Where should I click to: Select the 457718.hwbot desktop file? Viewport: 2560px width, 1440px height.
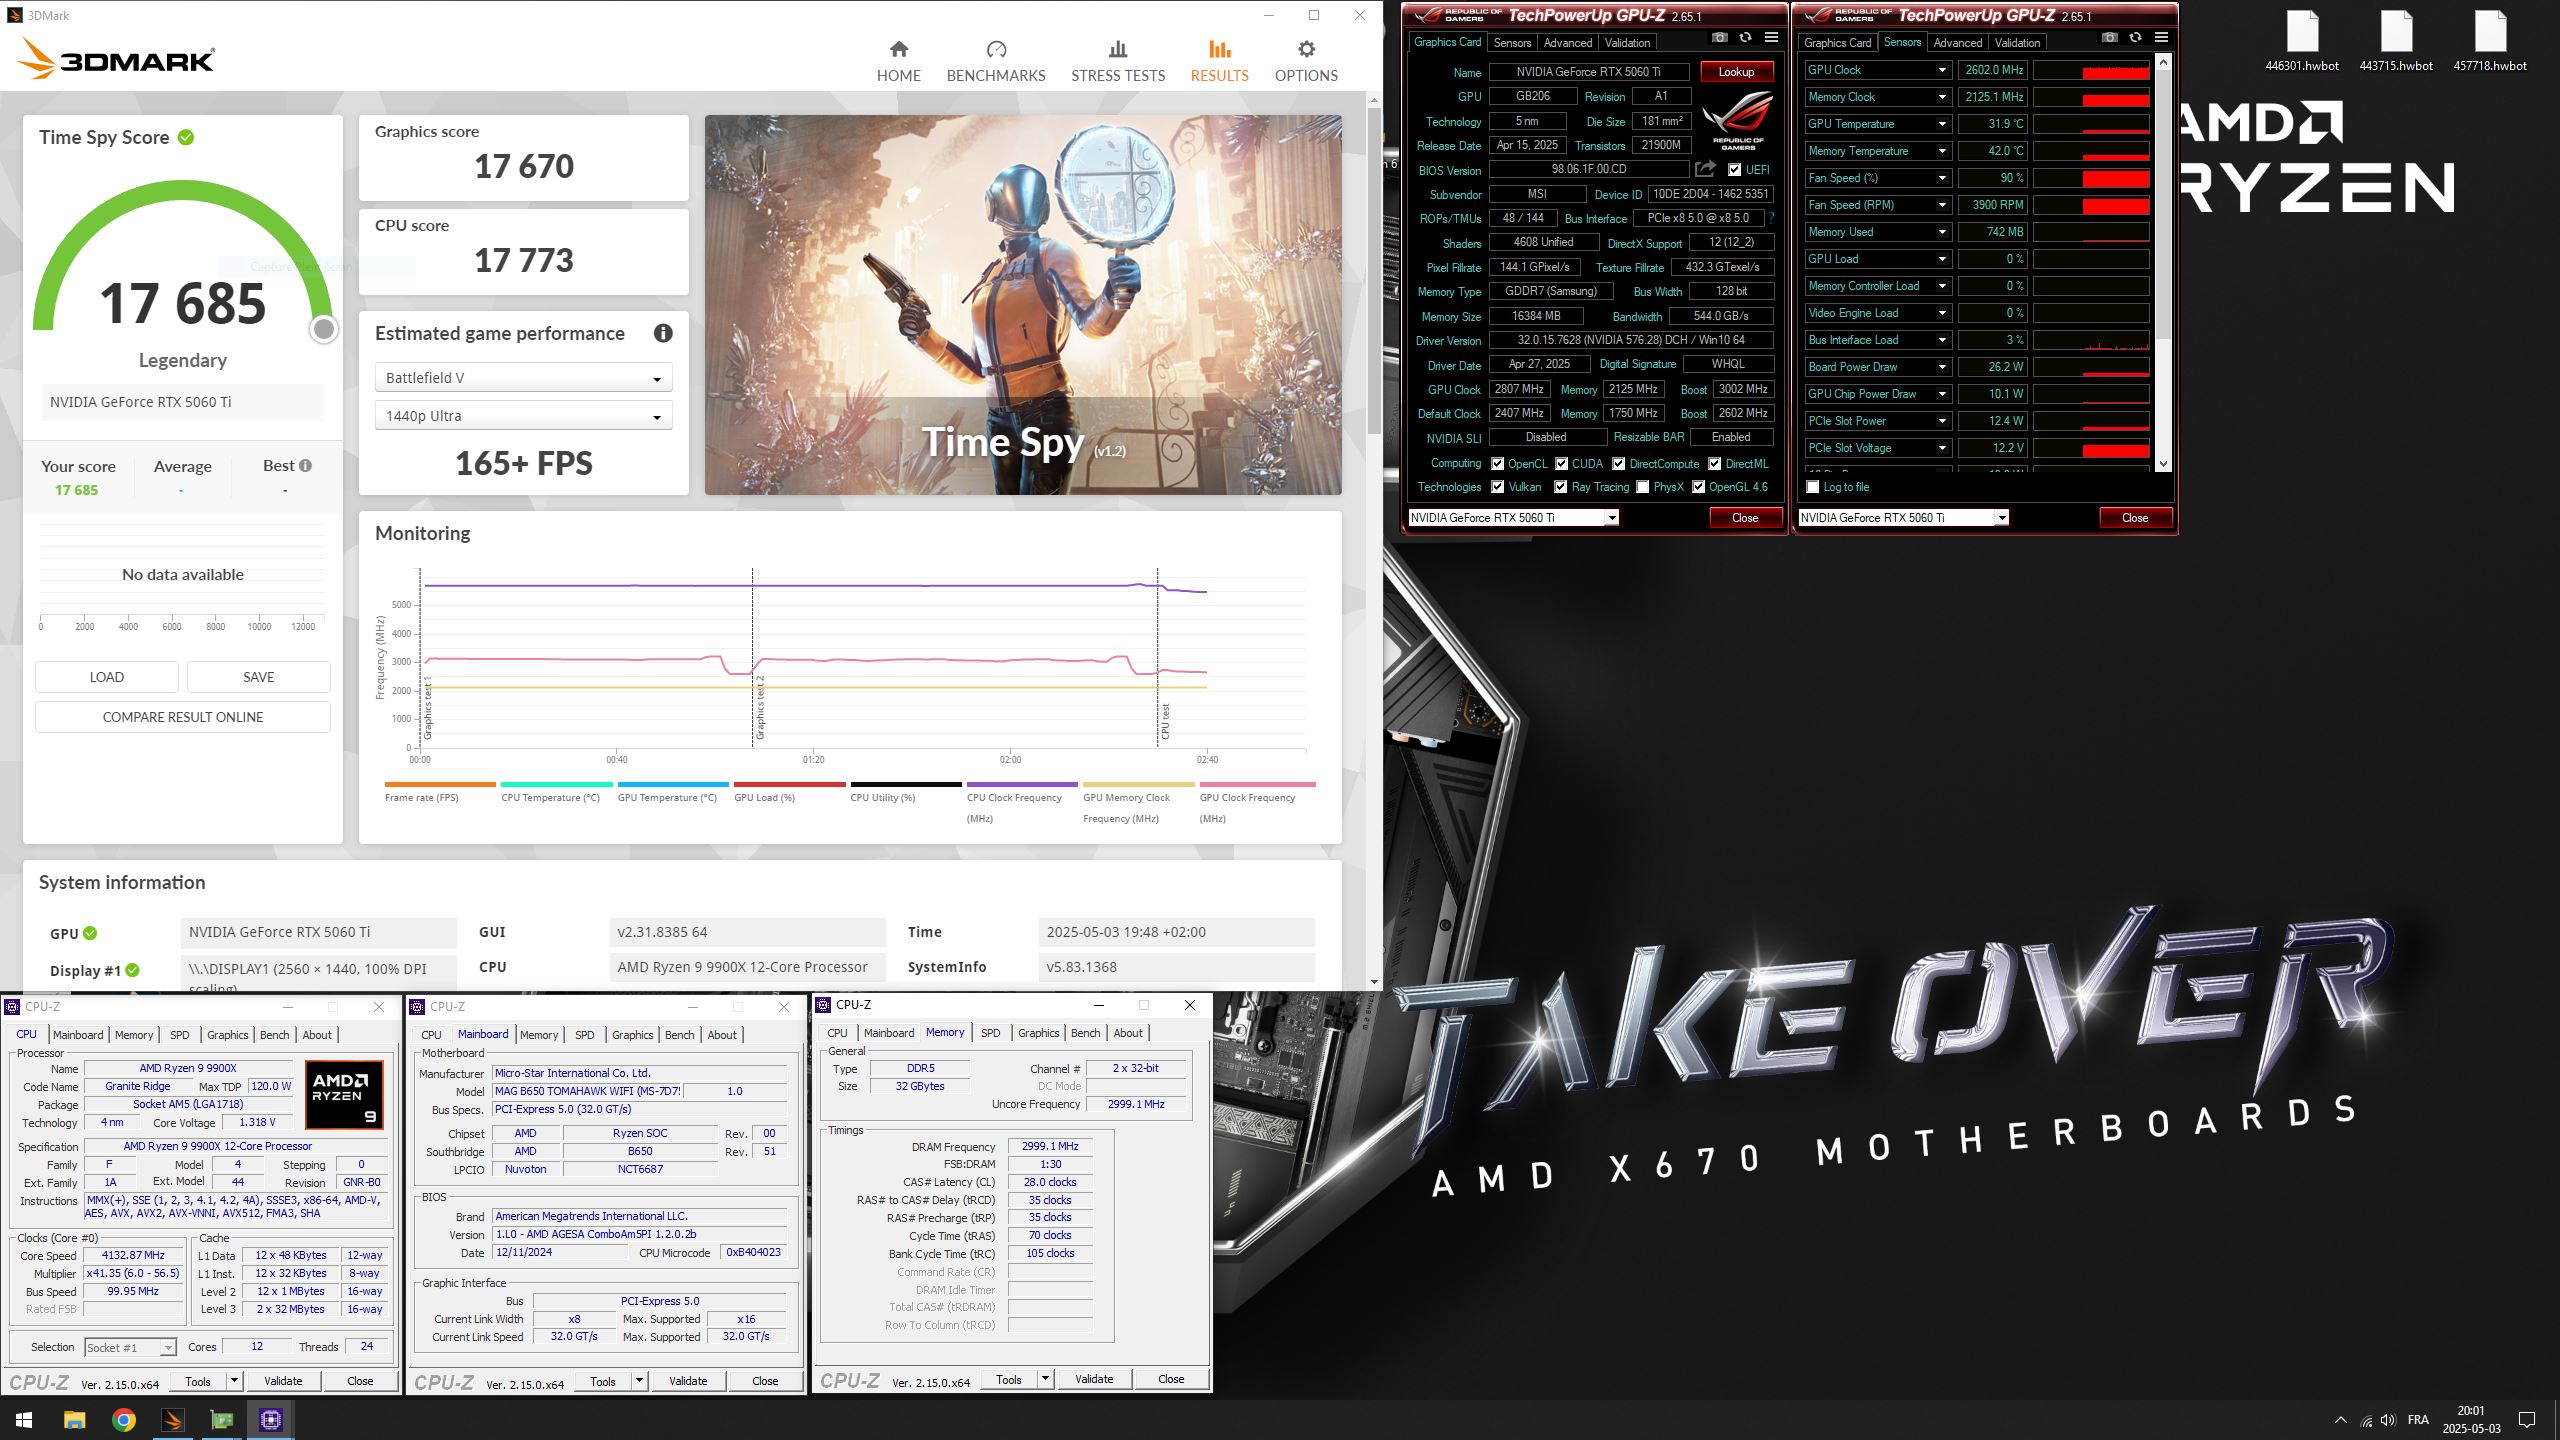click(x=2490, y=42)
